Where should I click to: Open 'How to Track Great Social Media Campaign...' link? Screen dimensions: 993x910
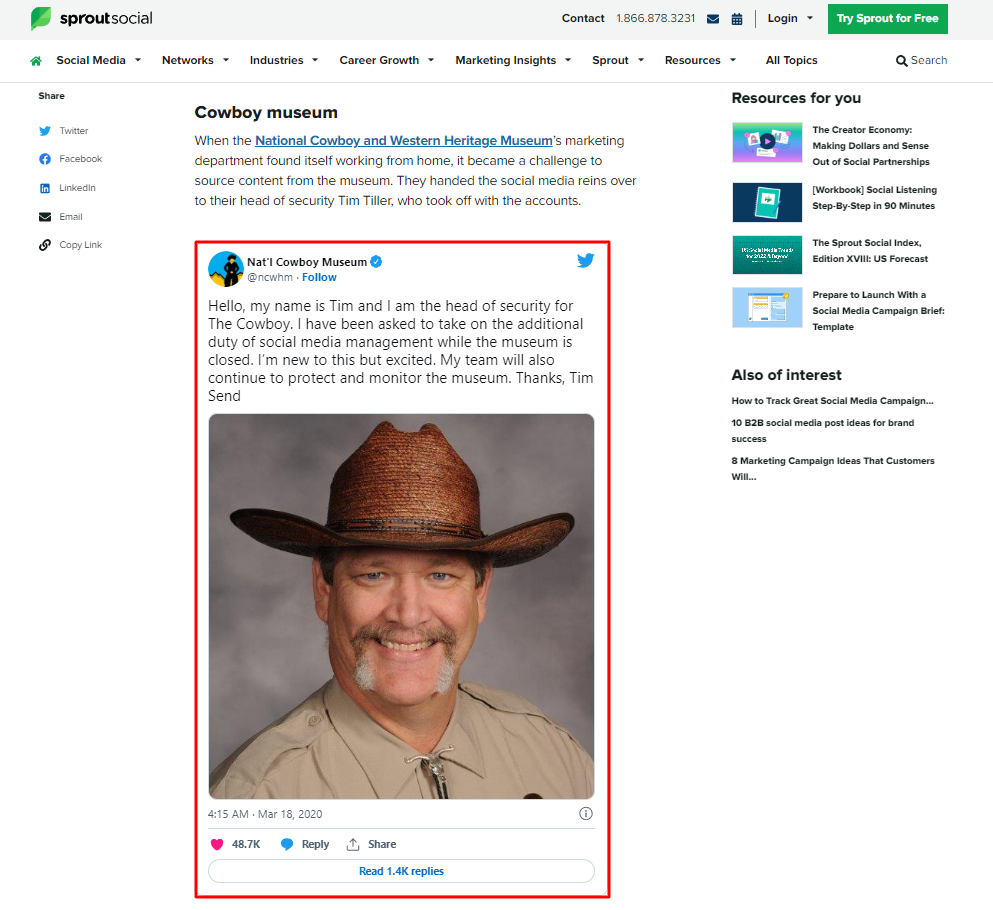pos(832,401)
